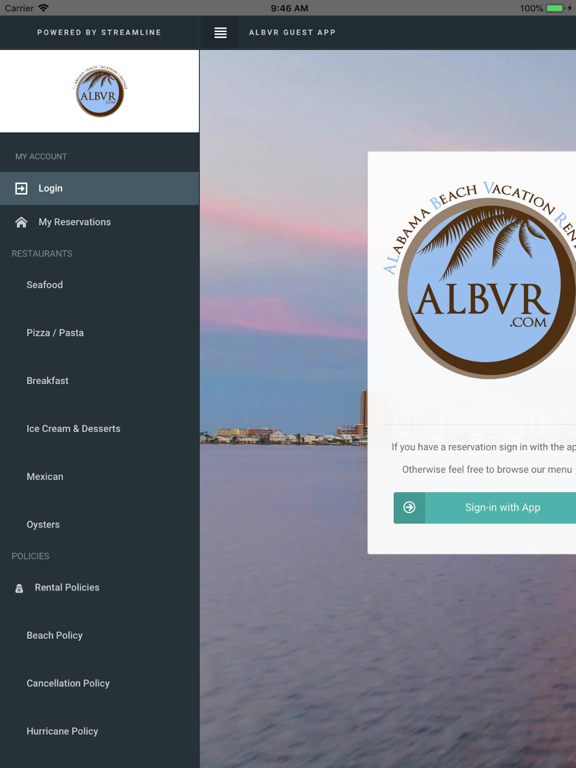Screen dimensions: 576x768
Task: Click the Rental Policies lock icon
Action: click(19, 588)
